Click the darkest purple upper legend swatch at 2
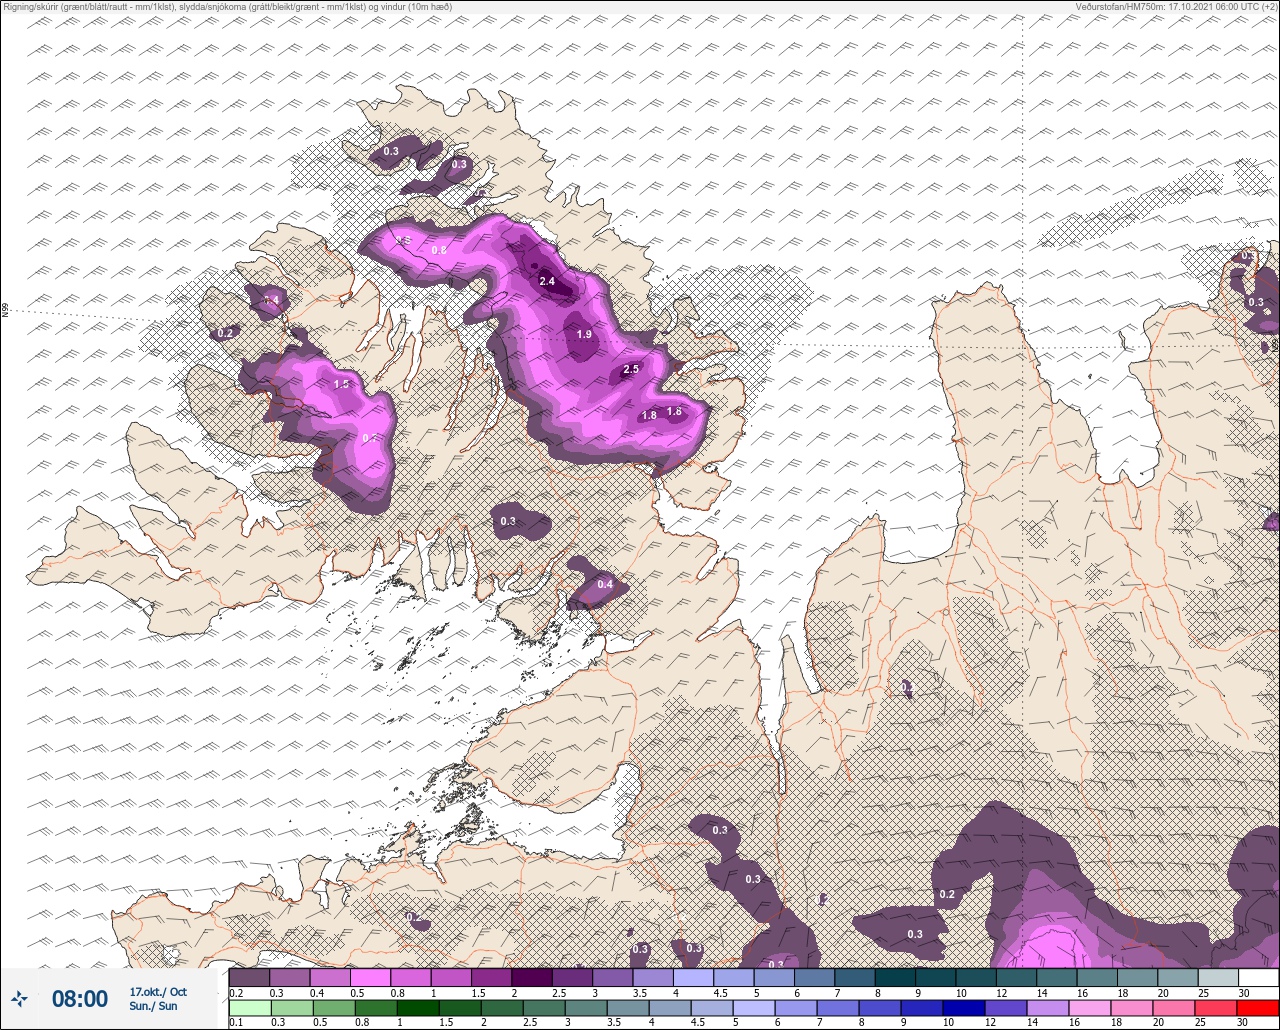1280x1030 pixels. (532, 977)
